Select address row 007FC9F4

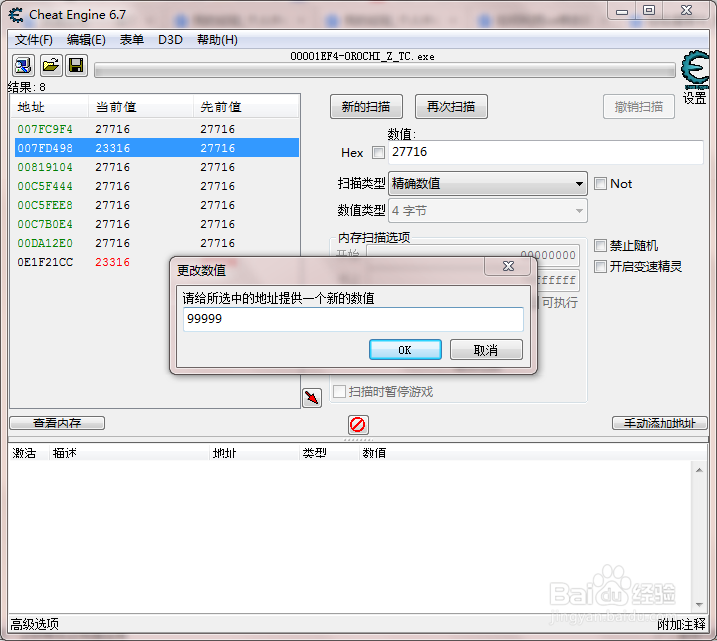pos(156,129)
